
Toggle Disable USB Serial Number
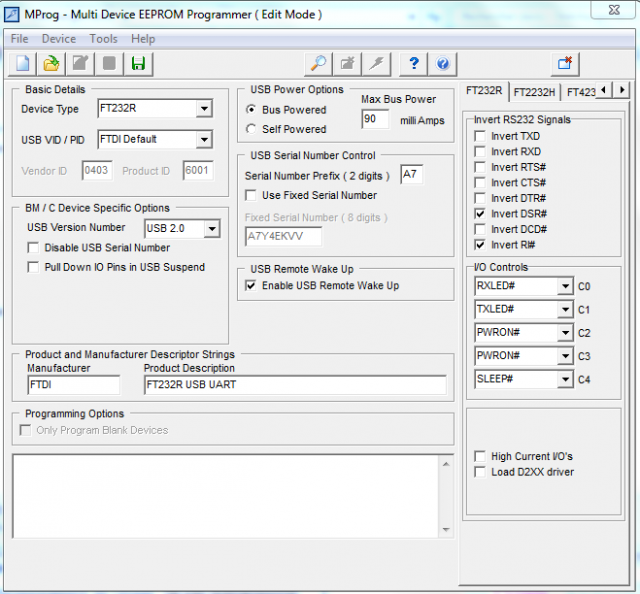click(98, 248)
